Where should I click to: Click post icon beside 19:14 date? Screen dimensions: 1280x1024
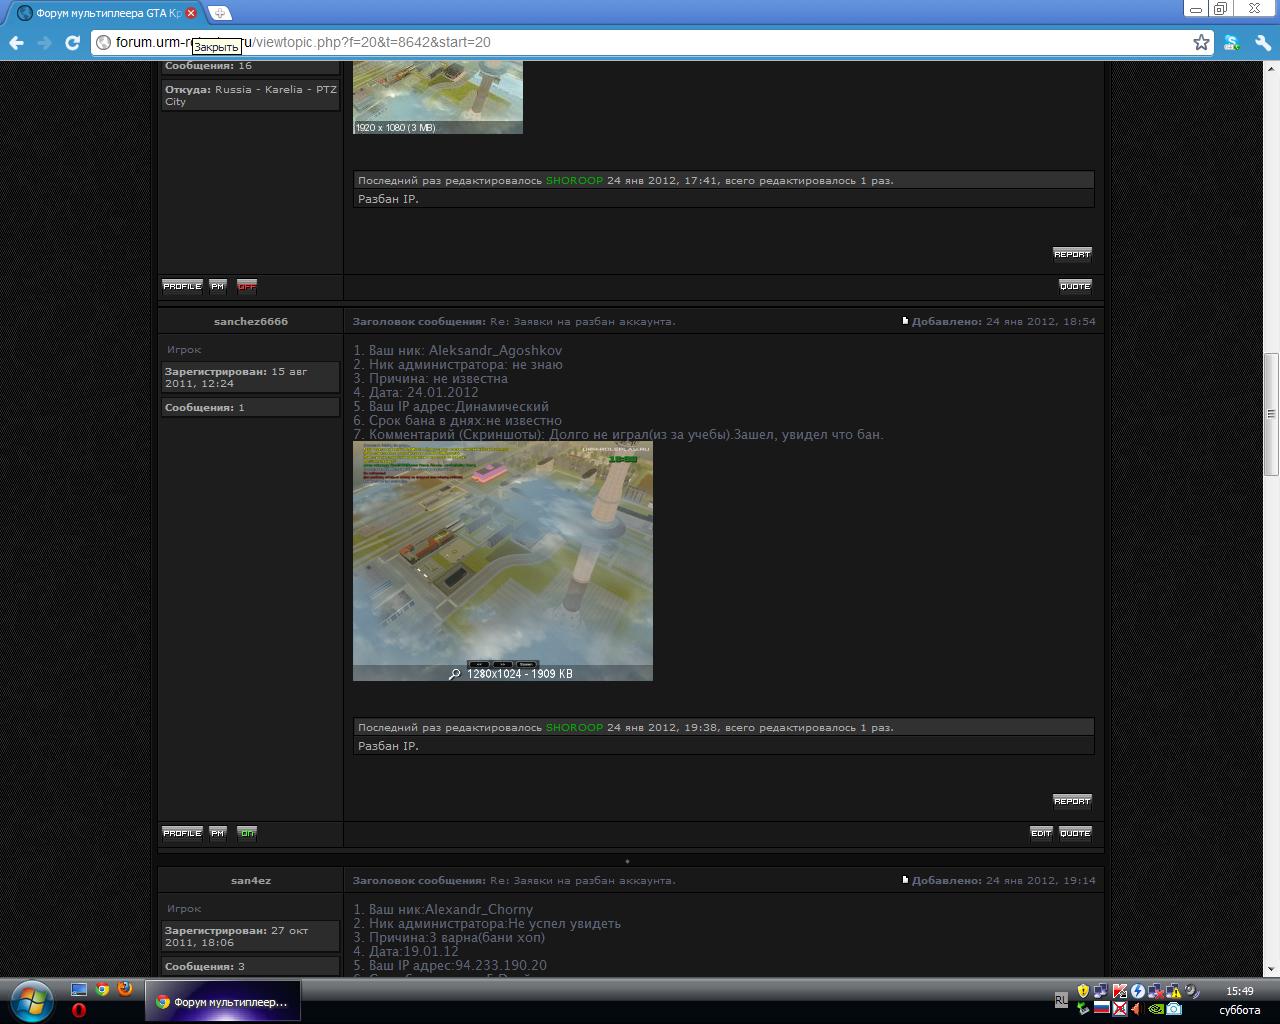pos(905,880)
